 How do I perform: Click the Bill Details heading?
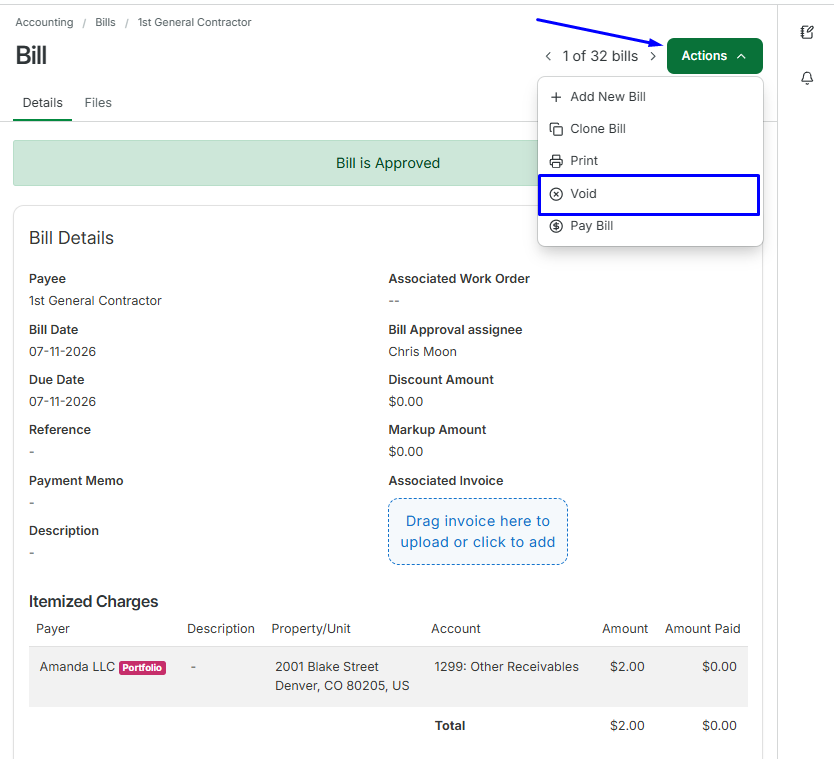click(x=71, y=238)
